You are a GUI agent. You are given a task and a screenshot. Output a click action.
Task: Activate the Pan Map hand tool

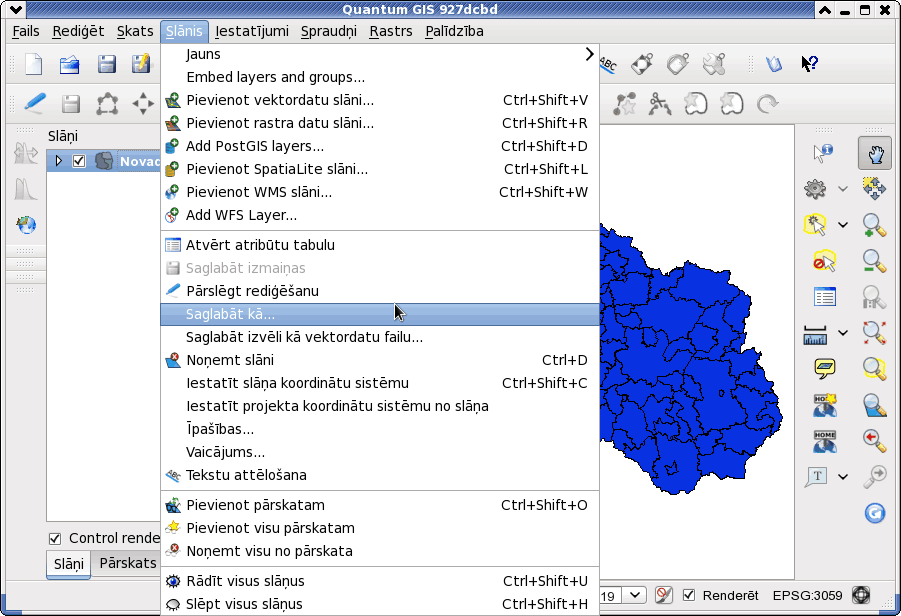(875, 153)
